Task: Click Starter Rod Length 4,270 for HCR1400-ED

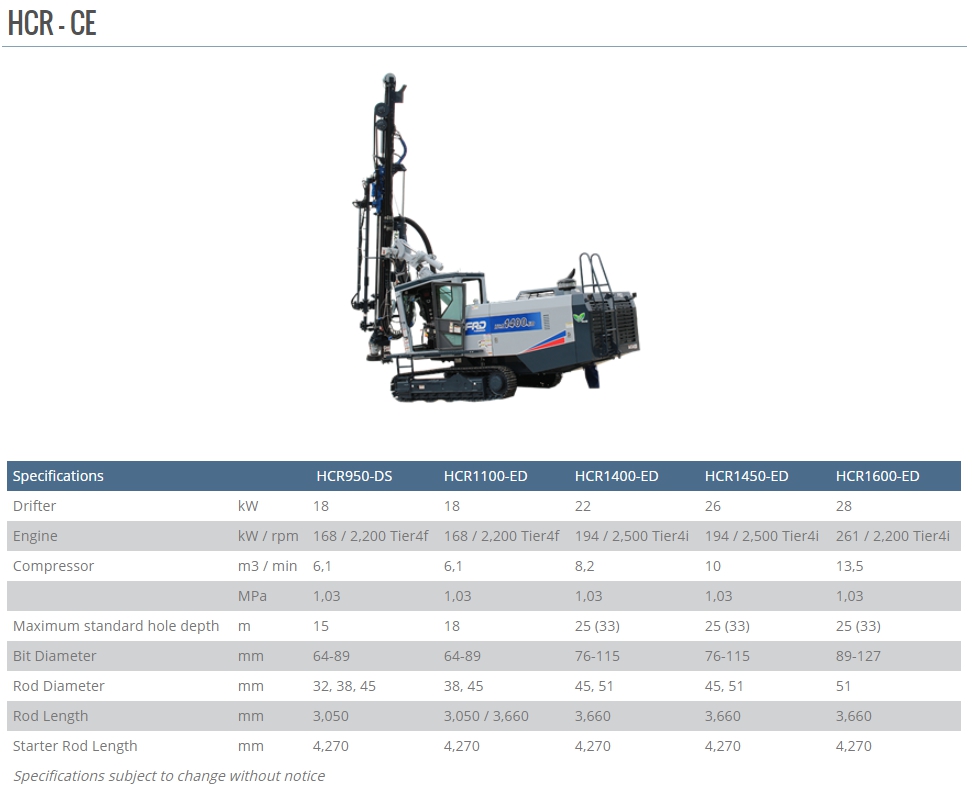Action: [593, 746]
